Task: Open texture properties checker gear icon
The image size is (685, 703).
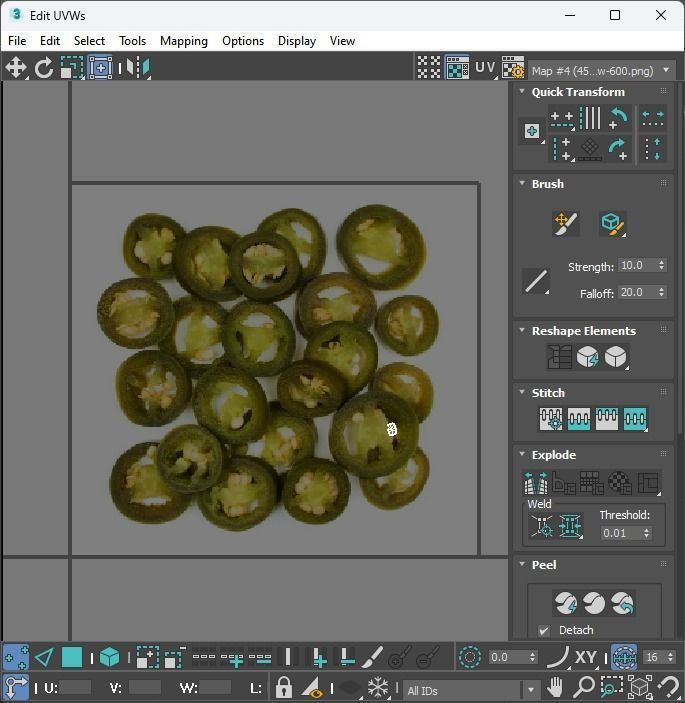Action: click(513, 68)
